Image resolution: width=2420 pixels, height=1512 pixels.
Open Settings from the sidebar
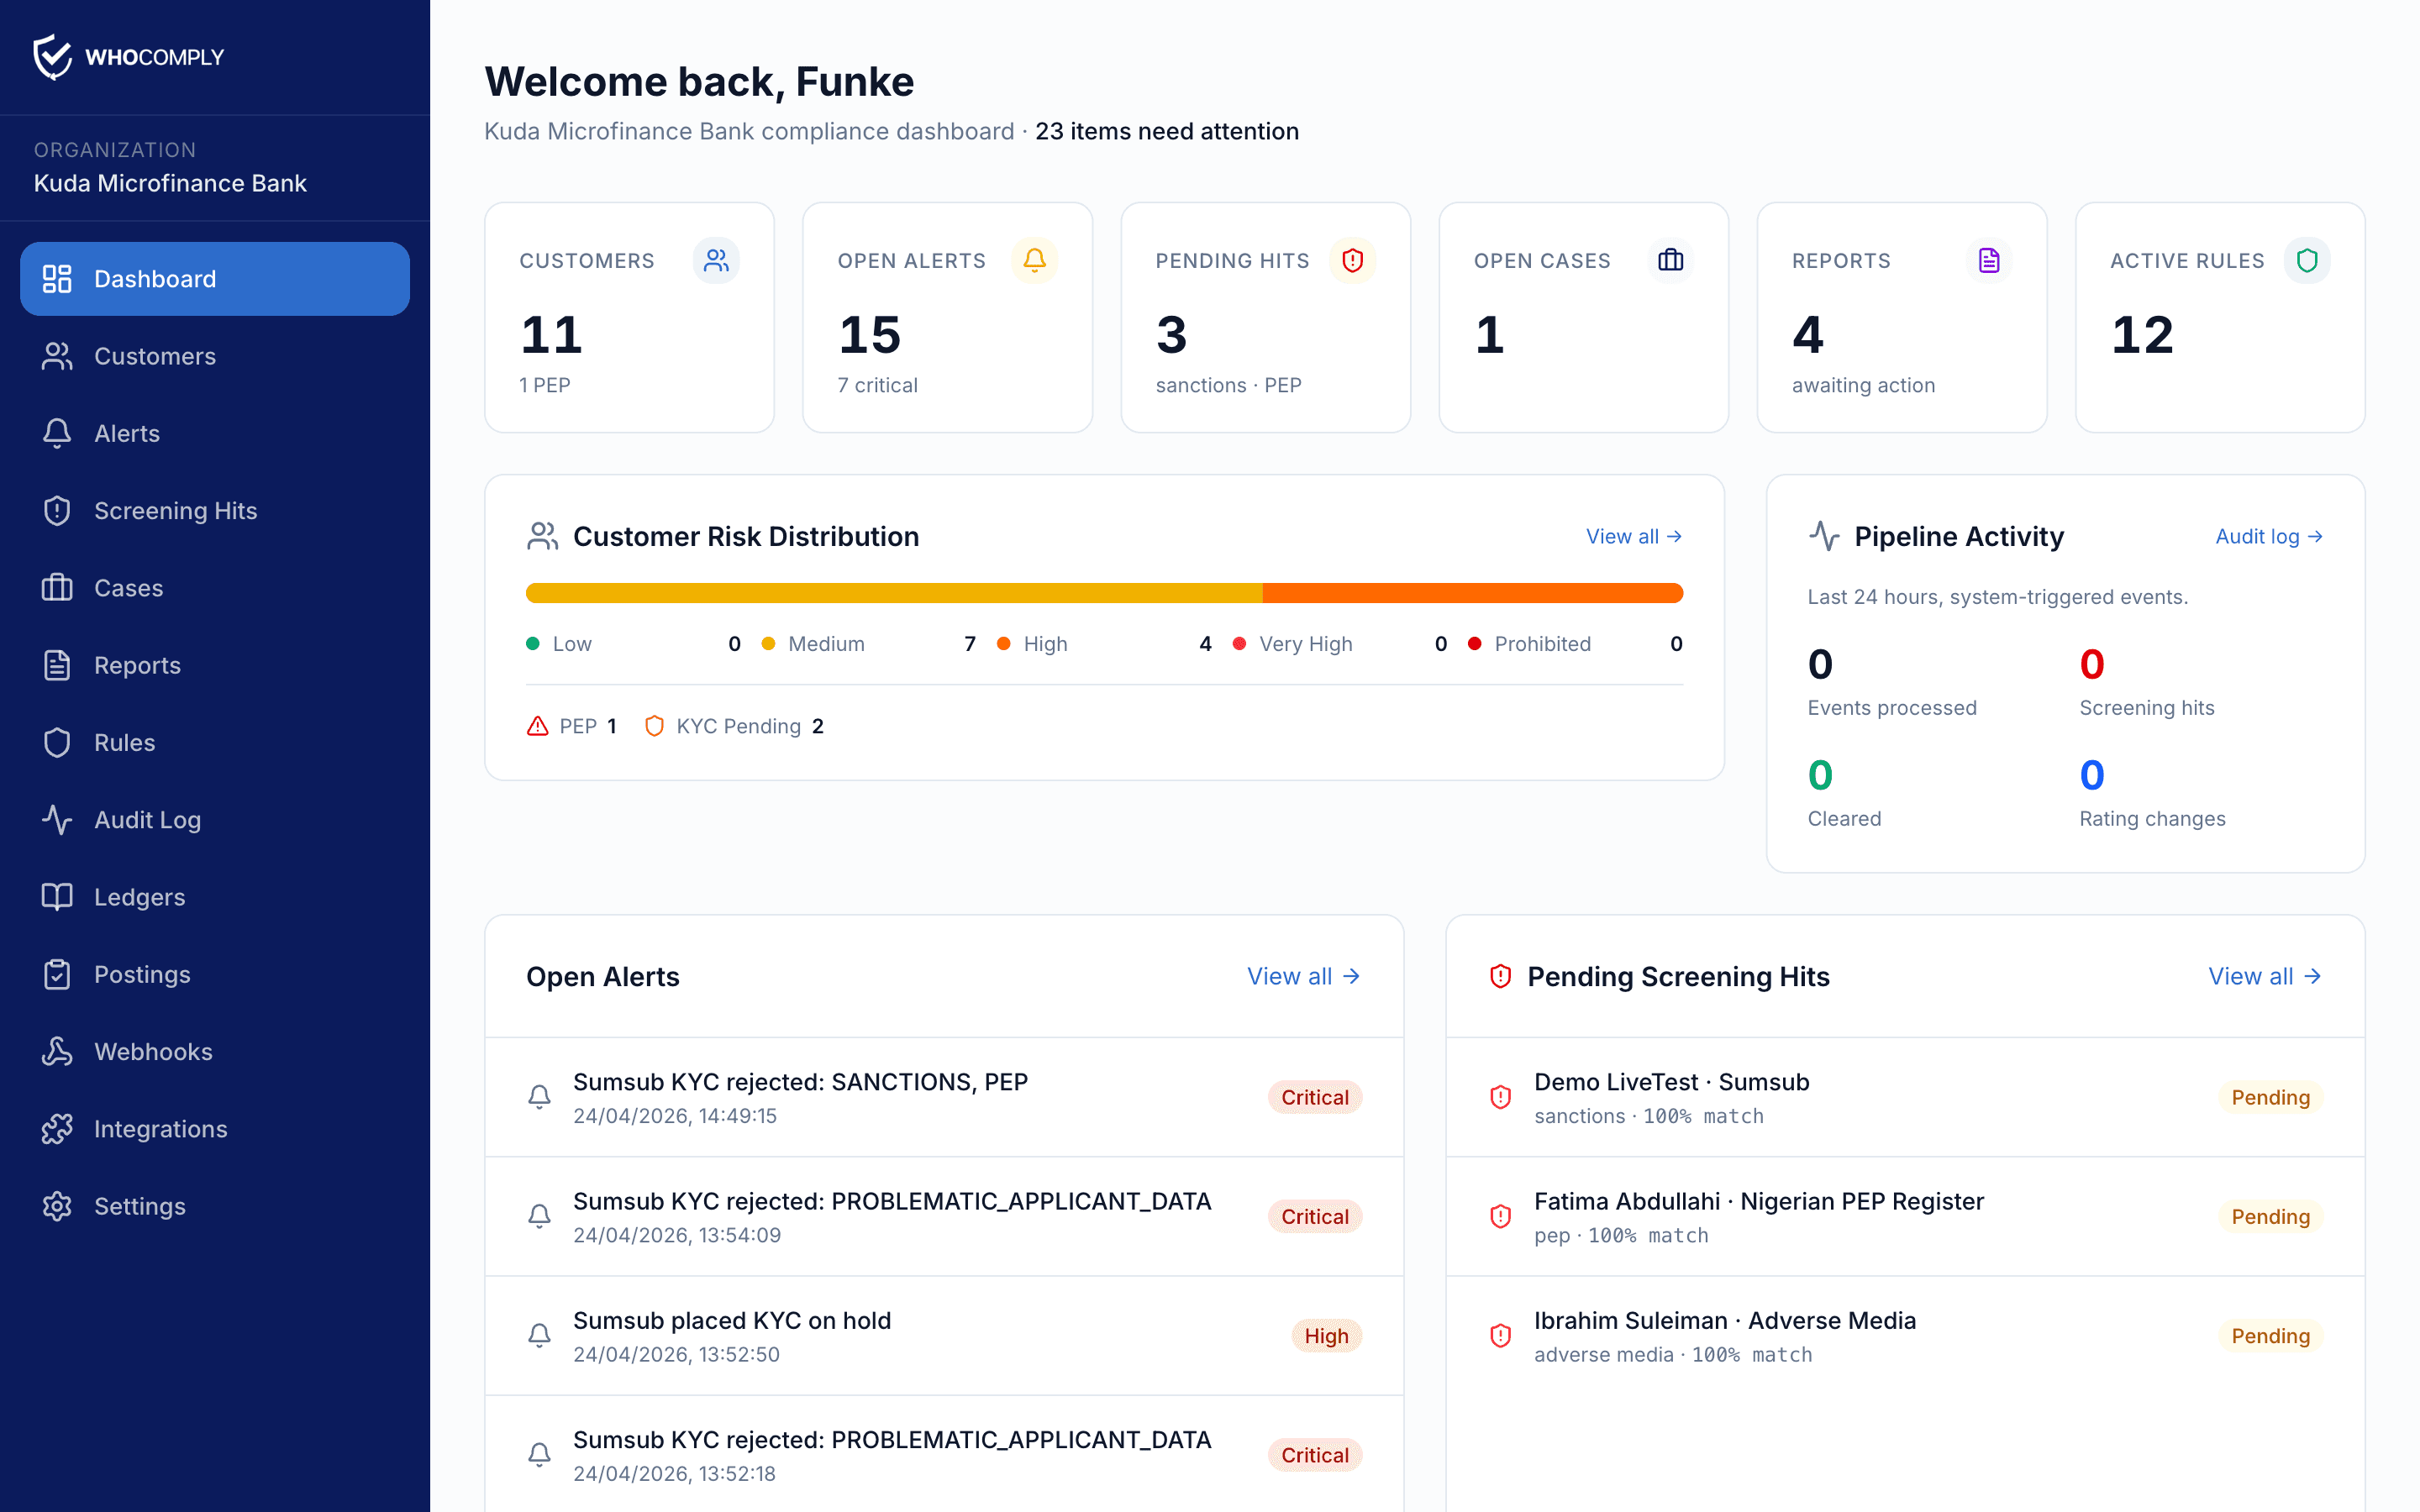click(x=215, y=1206)
